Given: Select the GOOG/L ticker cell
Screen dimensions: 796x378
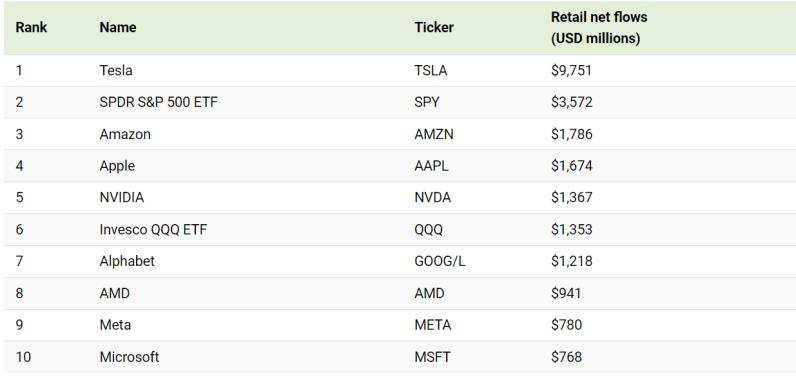Looking at the screenshot, I should [x=440, y=261].
